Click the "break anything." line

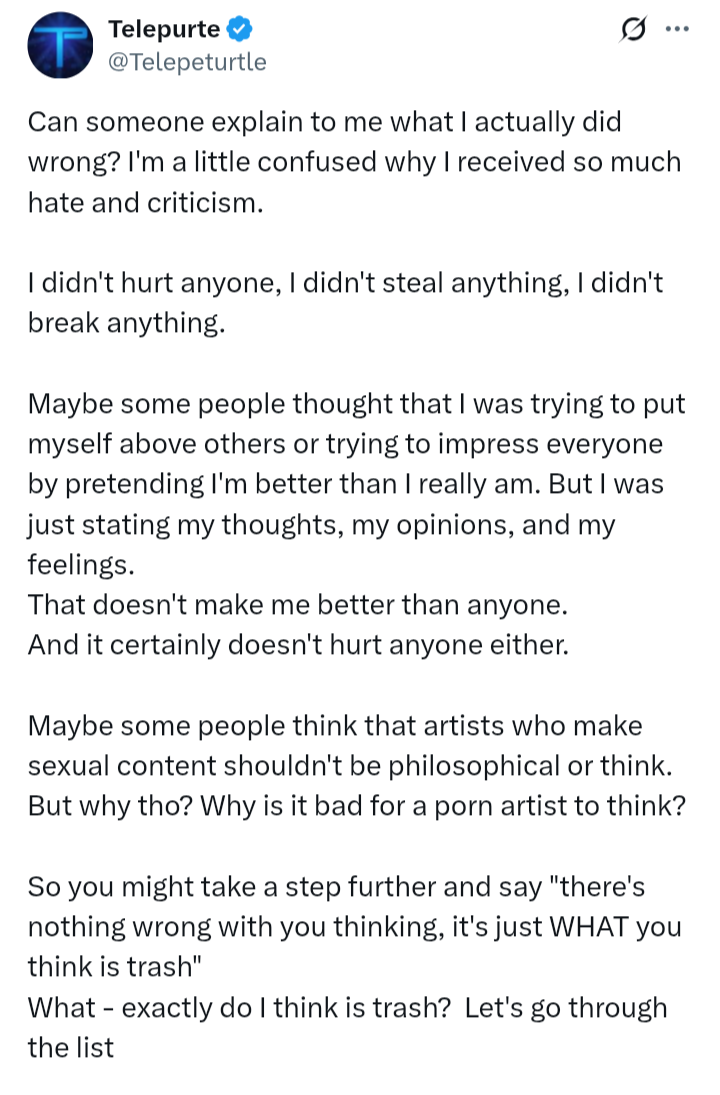click(126, 323)
